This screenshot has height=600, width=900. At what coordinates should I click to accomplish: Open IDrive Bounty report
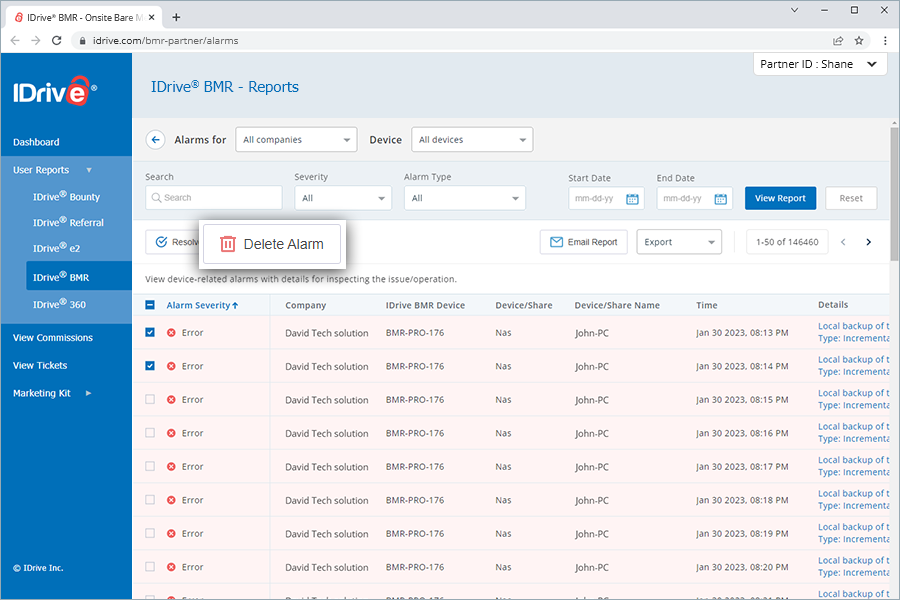(67, 196)
